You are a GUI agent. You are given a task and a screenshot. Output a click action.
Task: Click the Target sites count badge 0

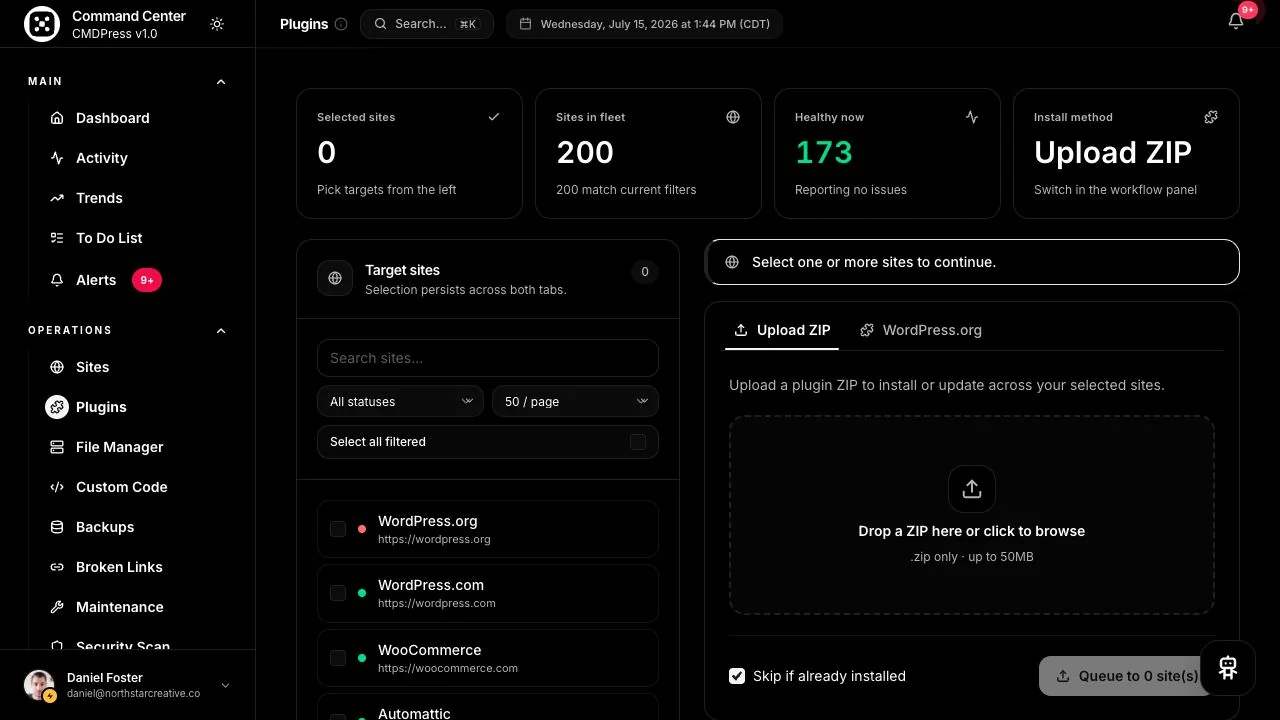[x=645, y=271]
